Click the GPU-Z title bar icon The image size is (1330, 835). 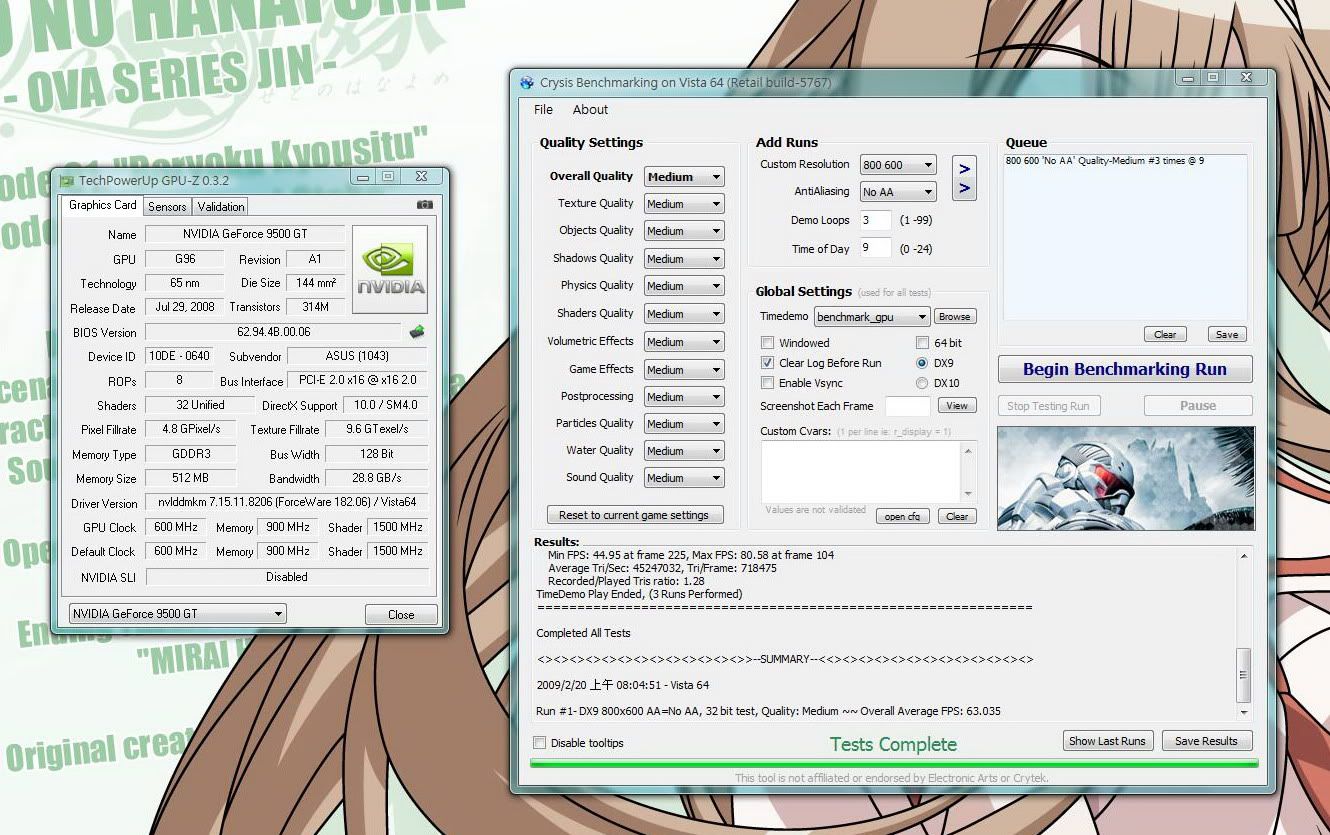[x=67, y=181]
